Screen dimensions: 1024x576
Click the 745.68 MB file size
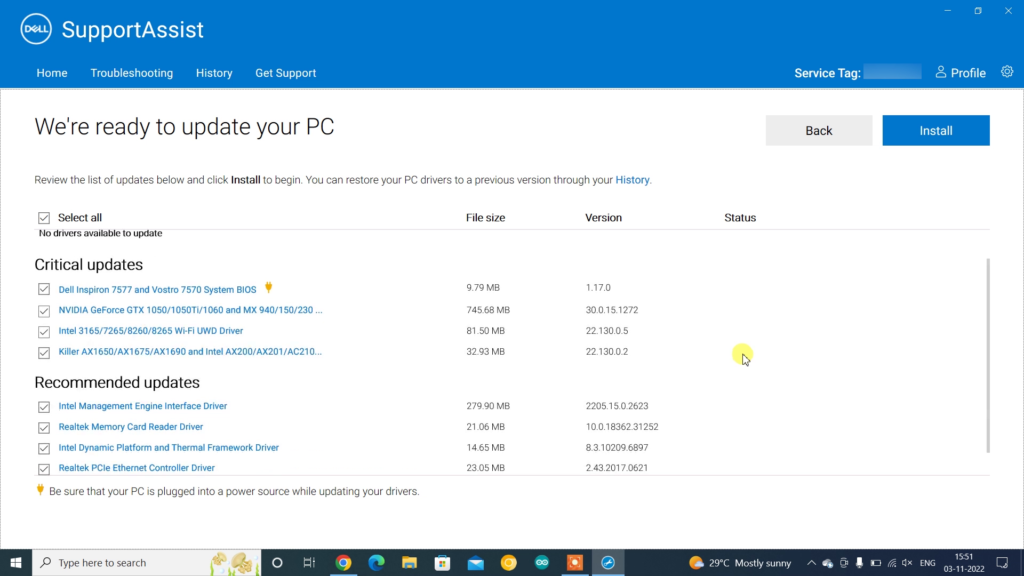(488, 310)
